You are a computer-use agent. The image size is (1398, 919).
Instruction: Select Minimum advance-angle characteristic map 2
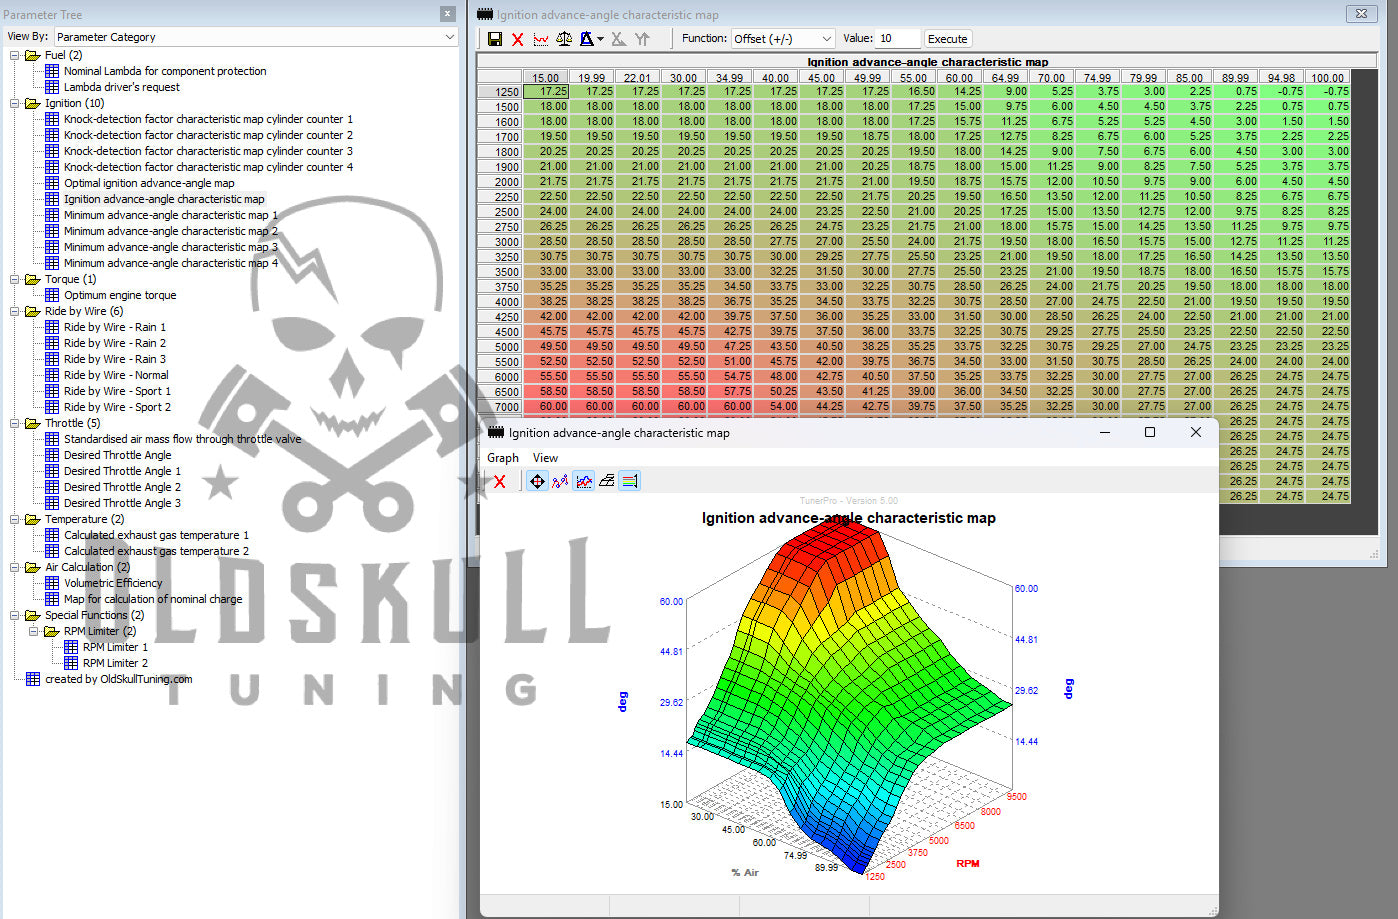click(171, 231)
